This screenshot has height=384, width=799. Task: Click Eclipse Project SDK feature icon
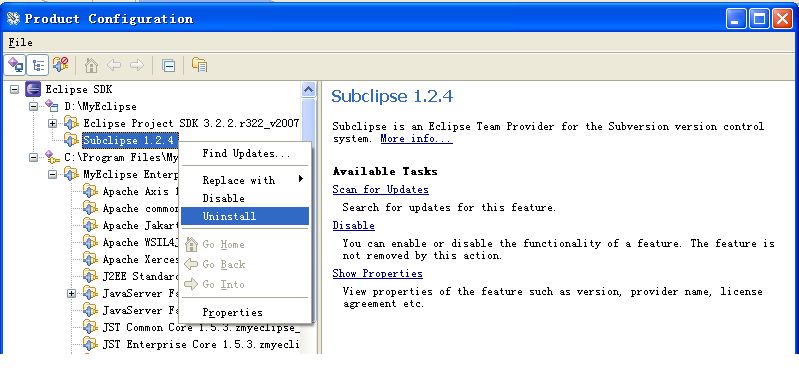tap(71, 123)
